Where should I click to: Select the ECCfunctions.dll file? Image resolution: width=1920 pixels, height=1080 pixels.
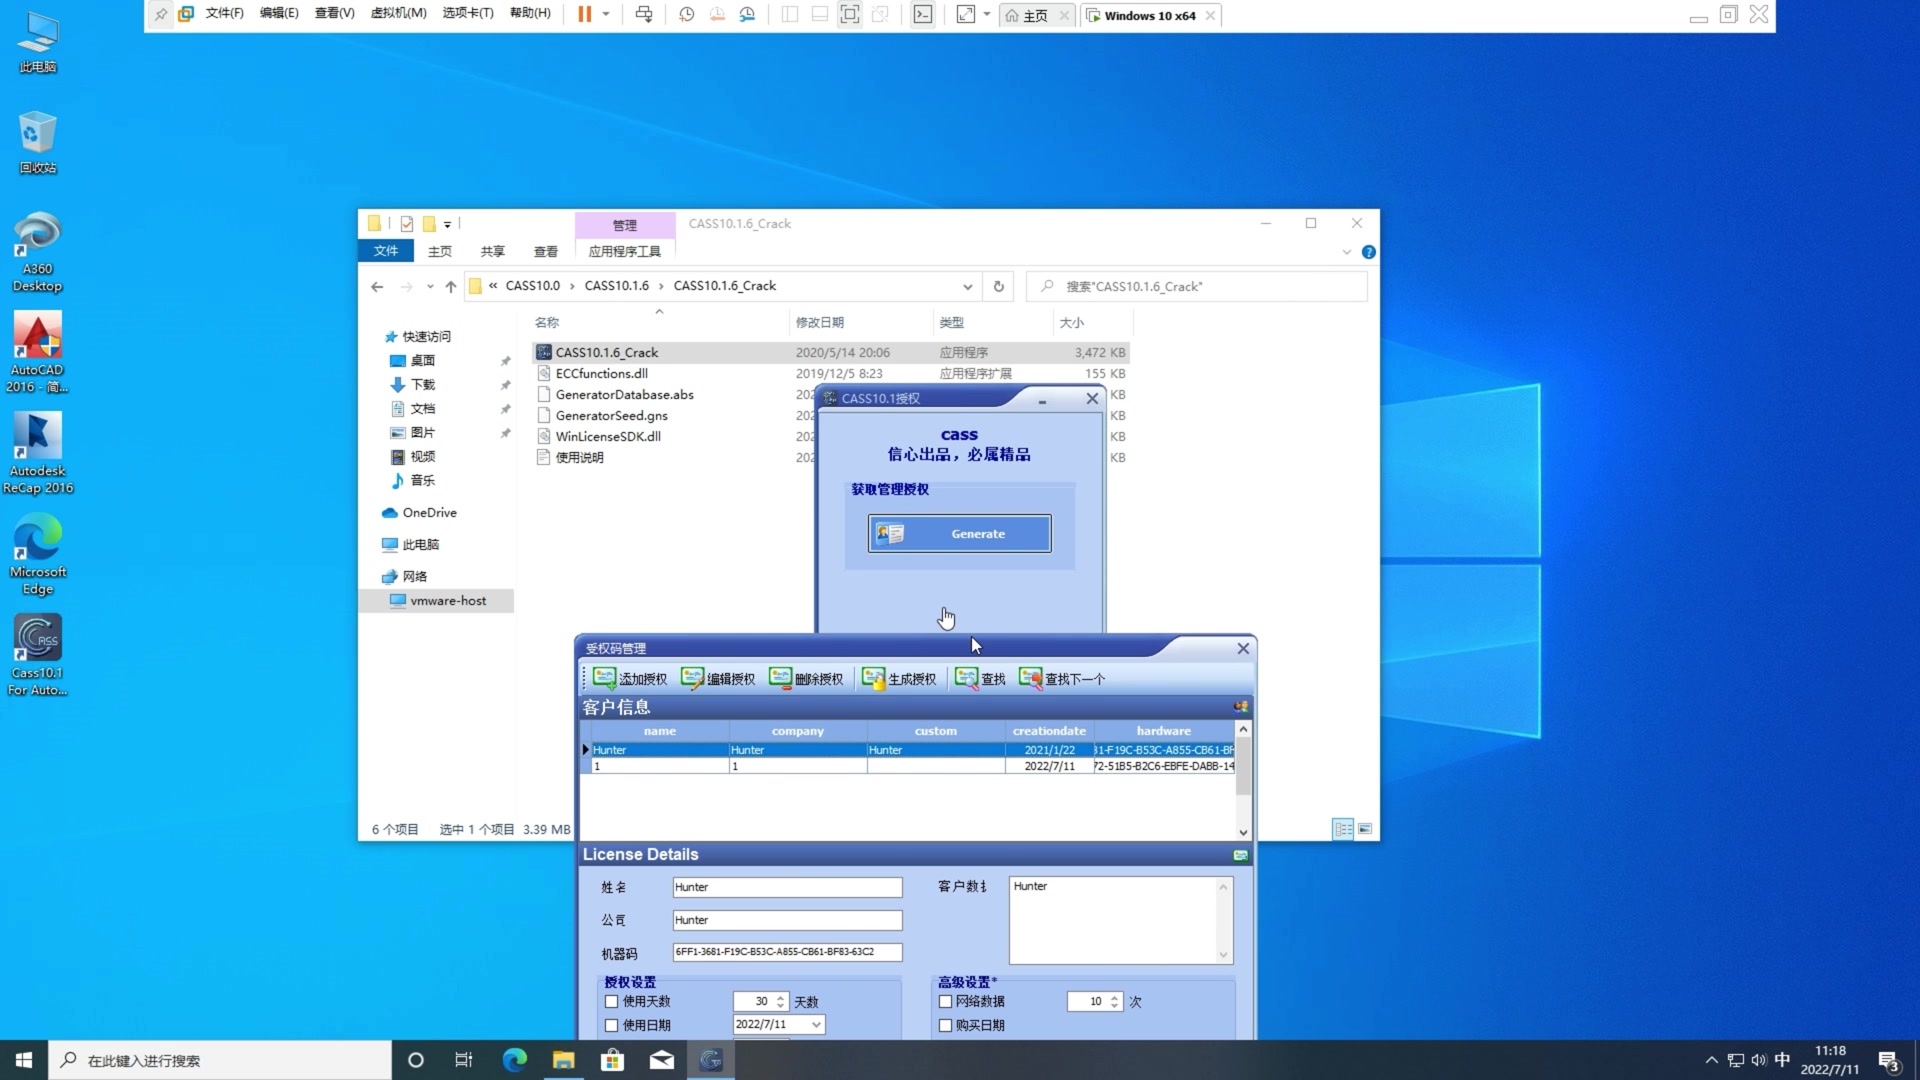[x=601, y=373]
